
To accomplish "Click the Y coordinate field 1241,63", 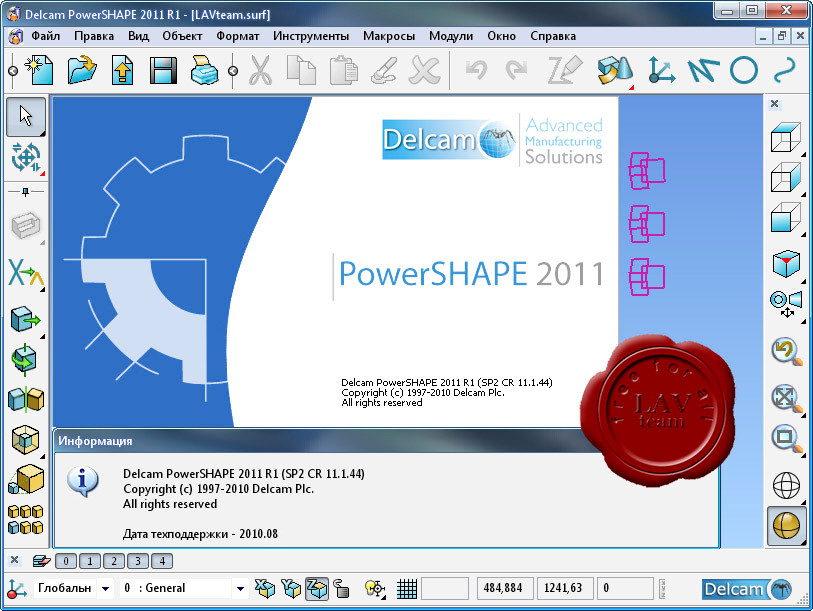I will tap(563, 588).
